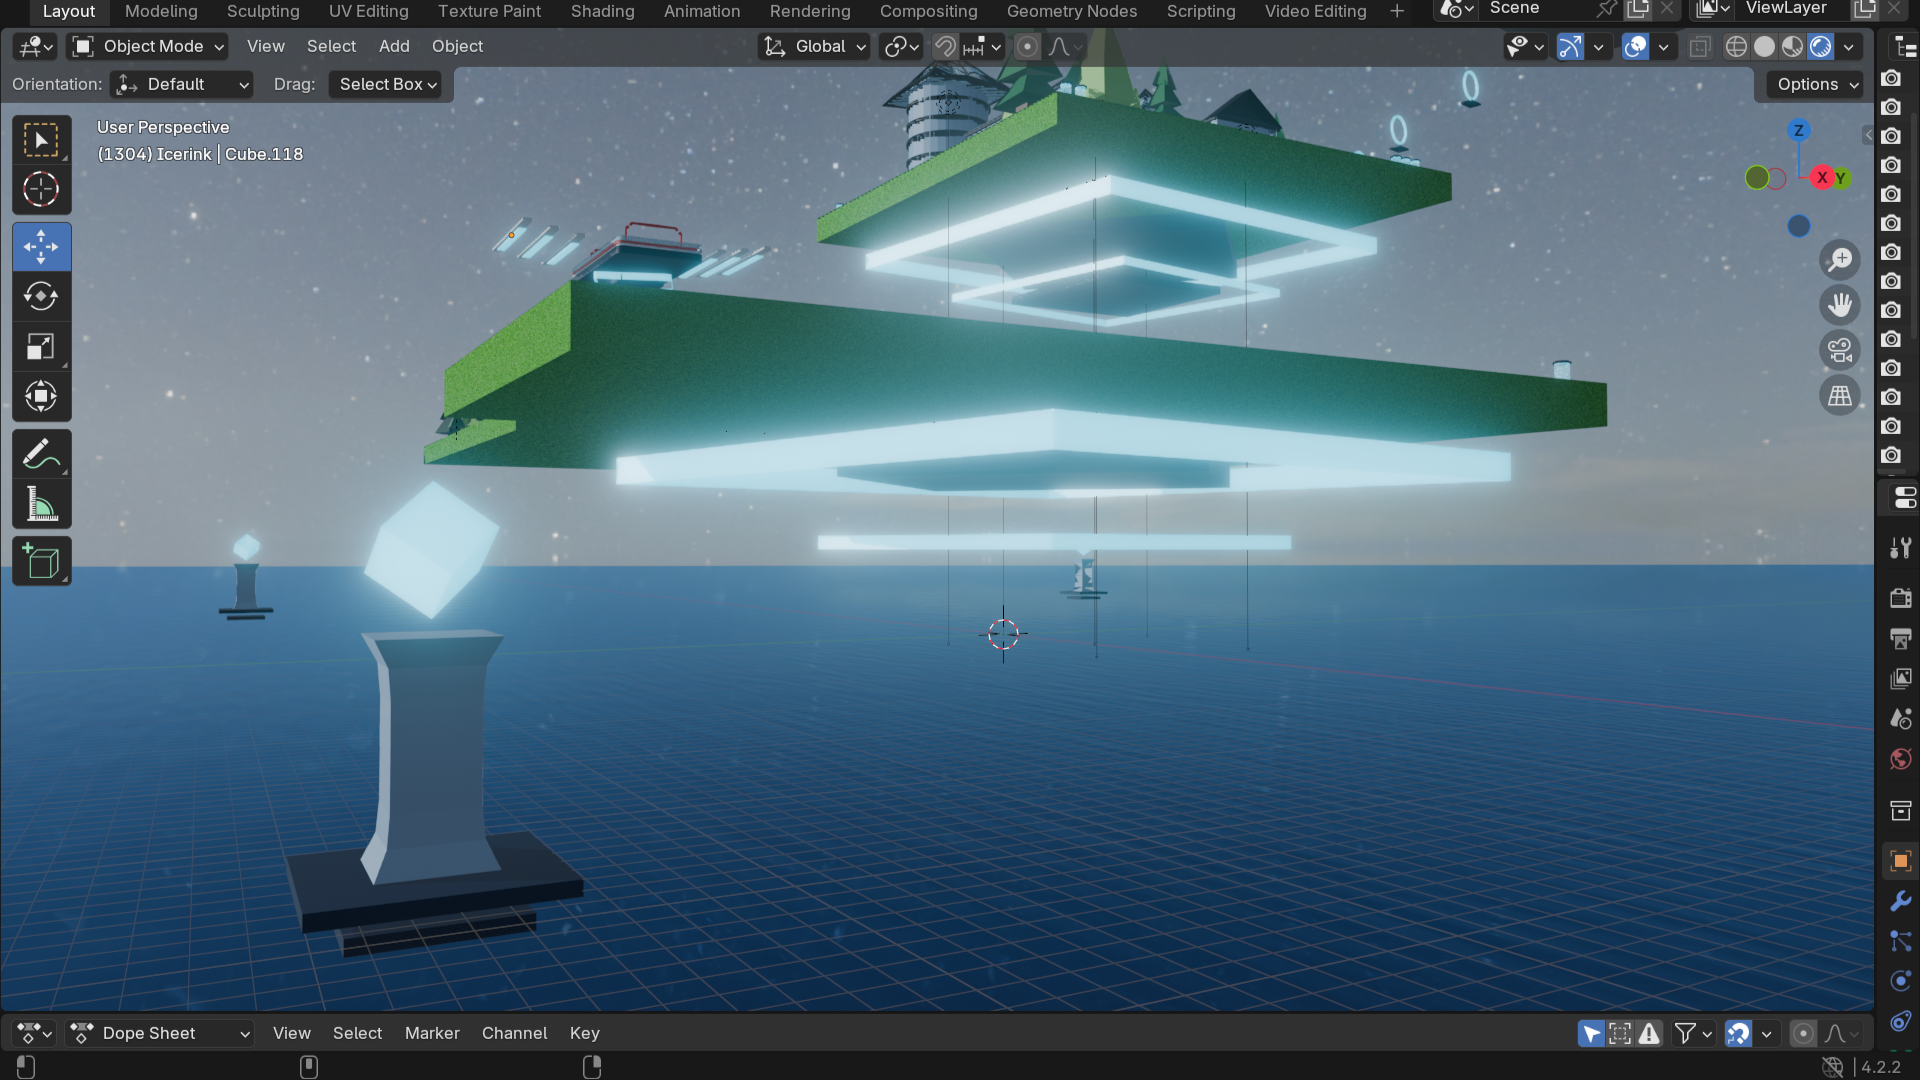Open the Select Box drag dropdown
1920x1080 pixels.
pos(388,84)
